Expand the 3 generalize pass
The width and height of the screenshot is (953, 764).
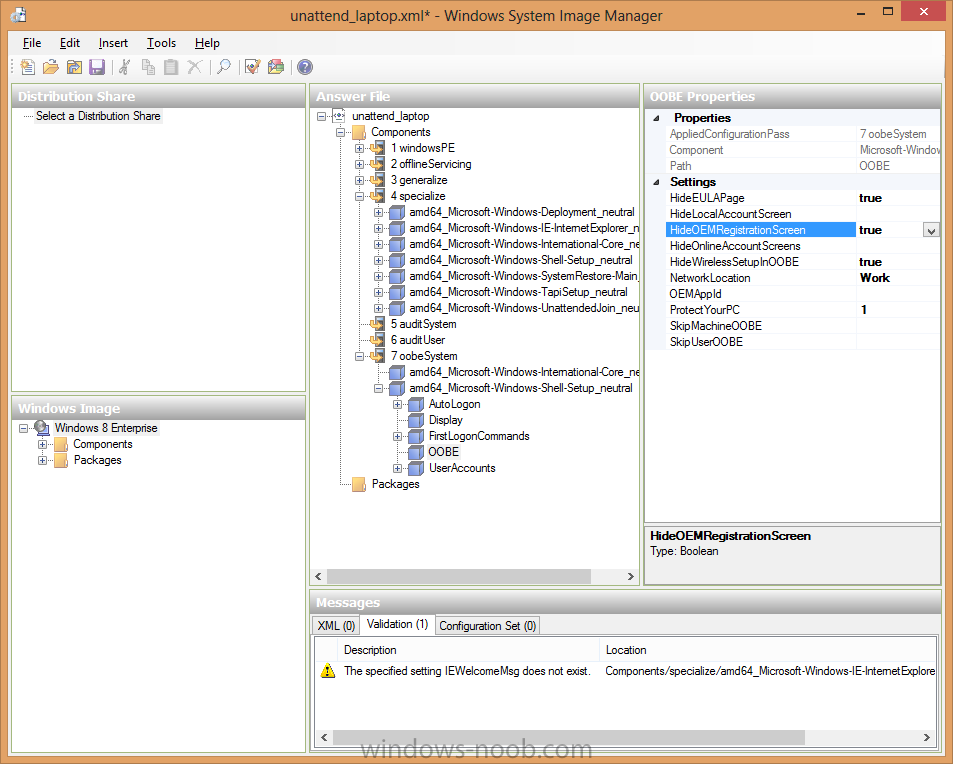[359, 180]
